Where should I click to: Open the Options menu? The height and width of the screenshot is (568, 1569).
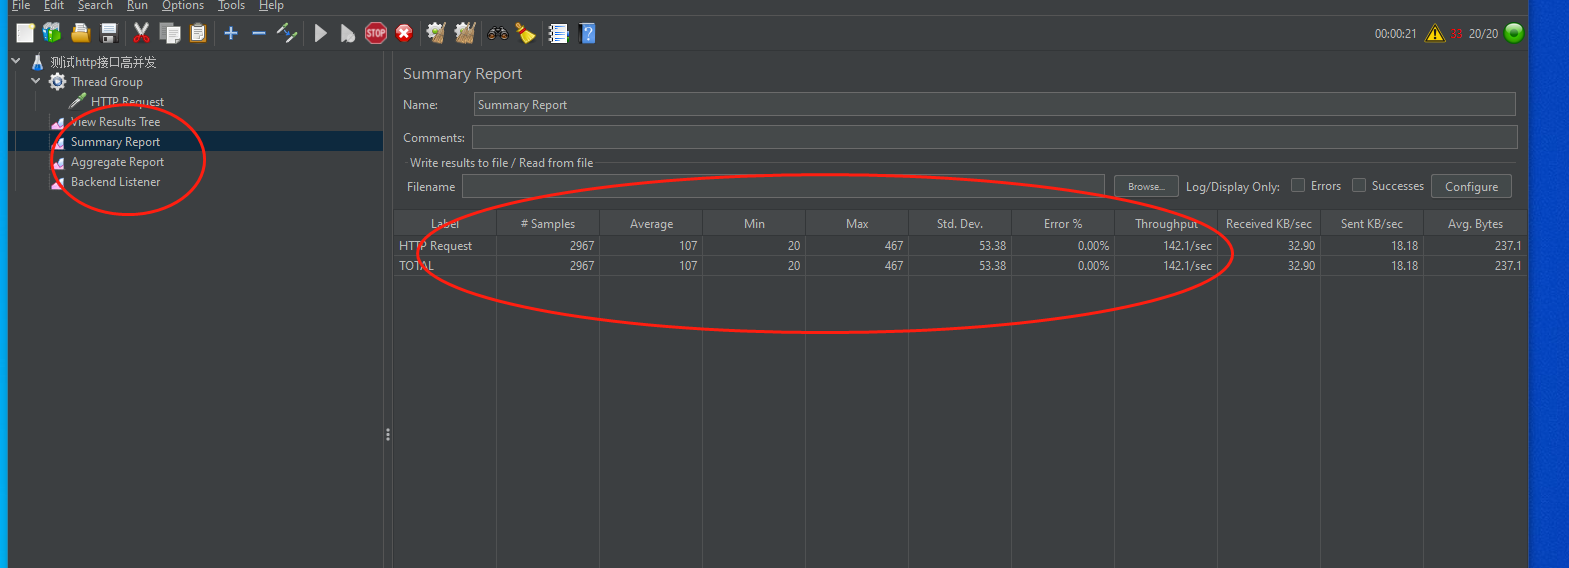[183, 6]
